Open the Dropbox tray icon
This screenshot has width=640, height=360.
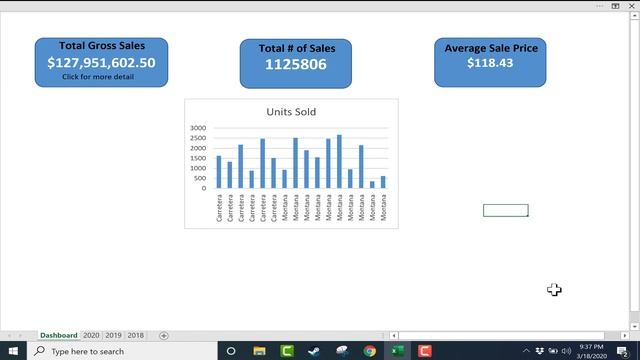coord(540,351)
